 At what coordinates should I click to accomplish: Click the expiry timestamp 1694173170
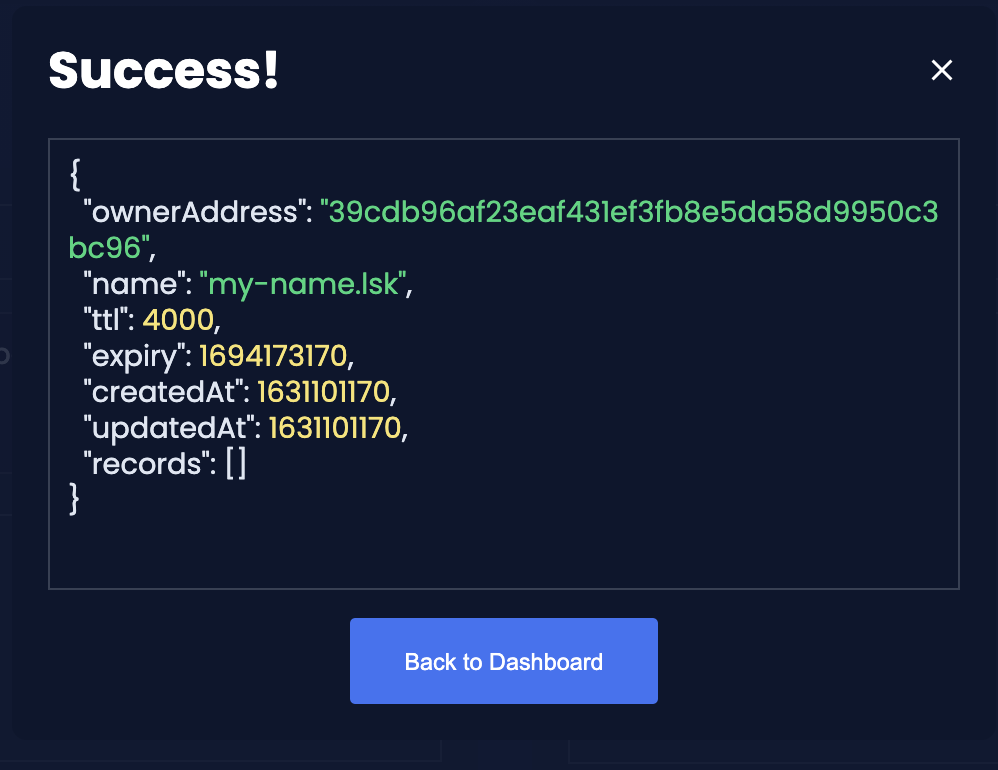pos(274,356)
